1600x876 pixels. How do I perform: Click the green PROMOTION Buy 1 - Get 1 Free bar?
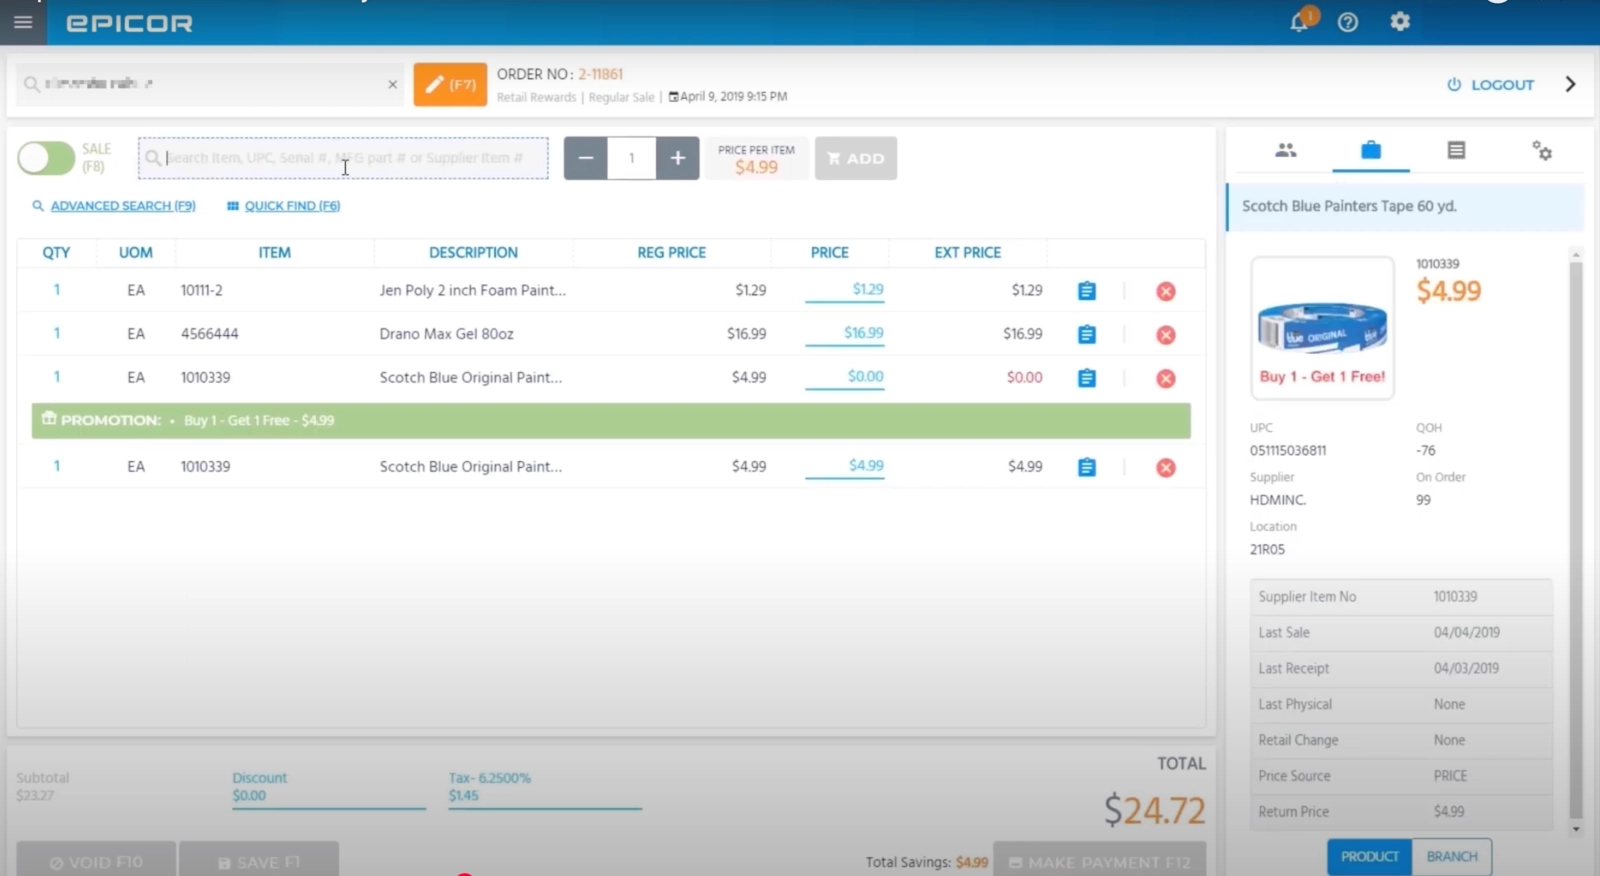tap(611, 421)
